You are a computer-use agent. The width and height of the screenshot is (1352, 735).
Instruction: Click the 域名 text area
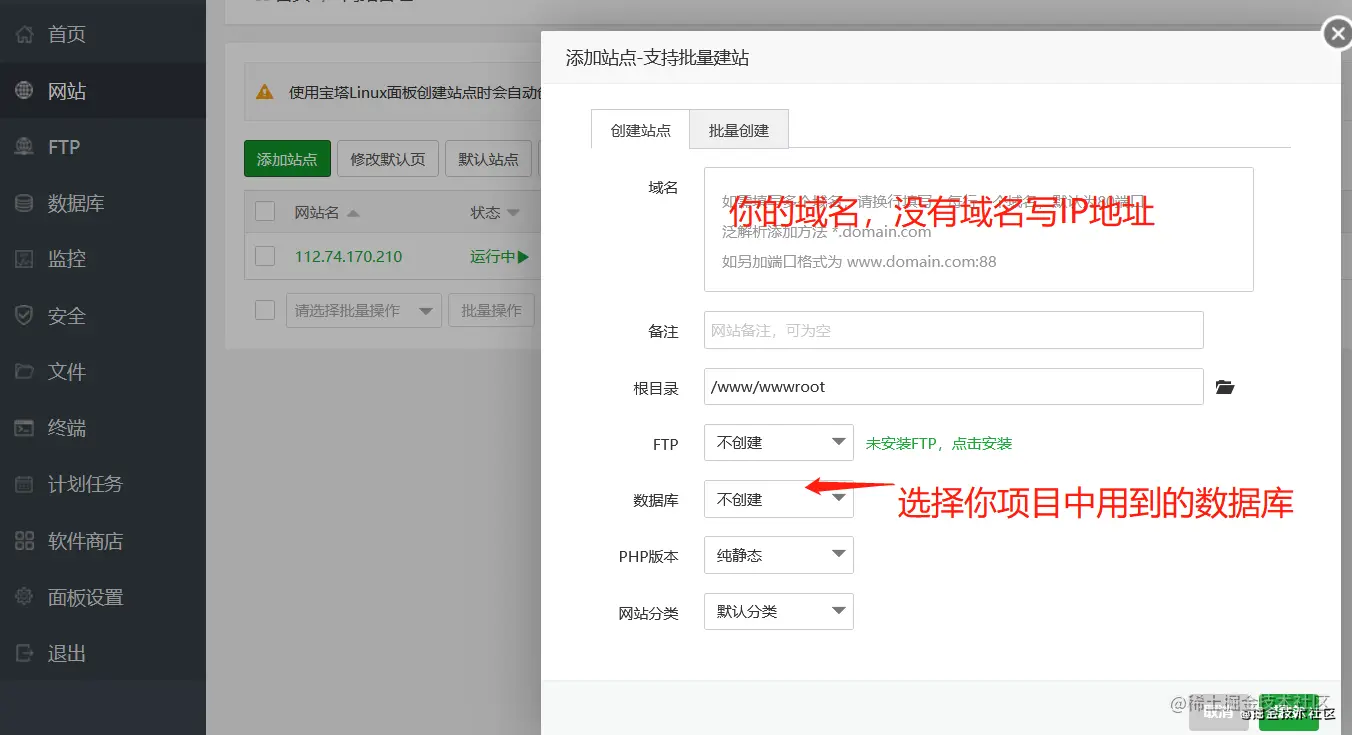pyautogui.click(x=979, y=229)
